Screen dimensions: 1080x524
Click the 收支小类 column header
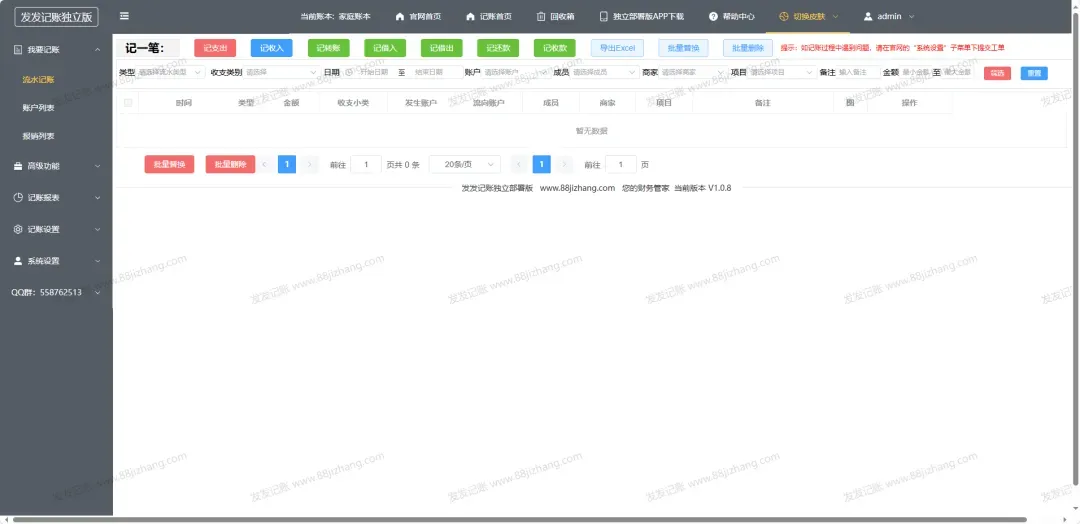pos(353,103)
